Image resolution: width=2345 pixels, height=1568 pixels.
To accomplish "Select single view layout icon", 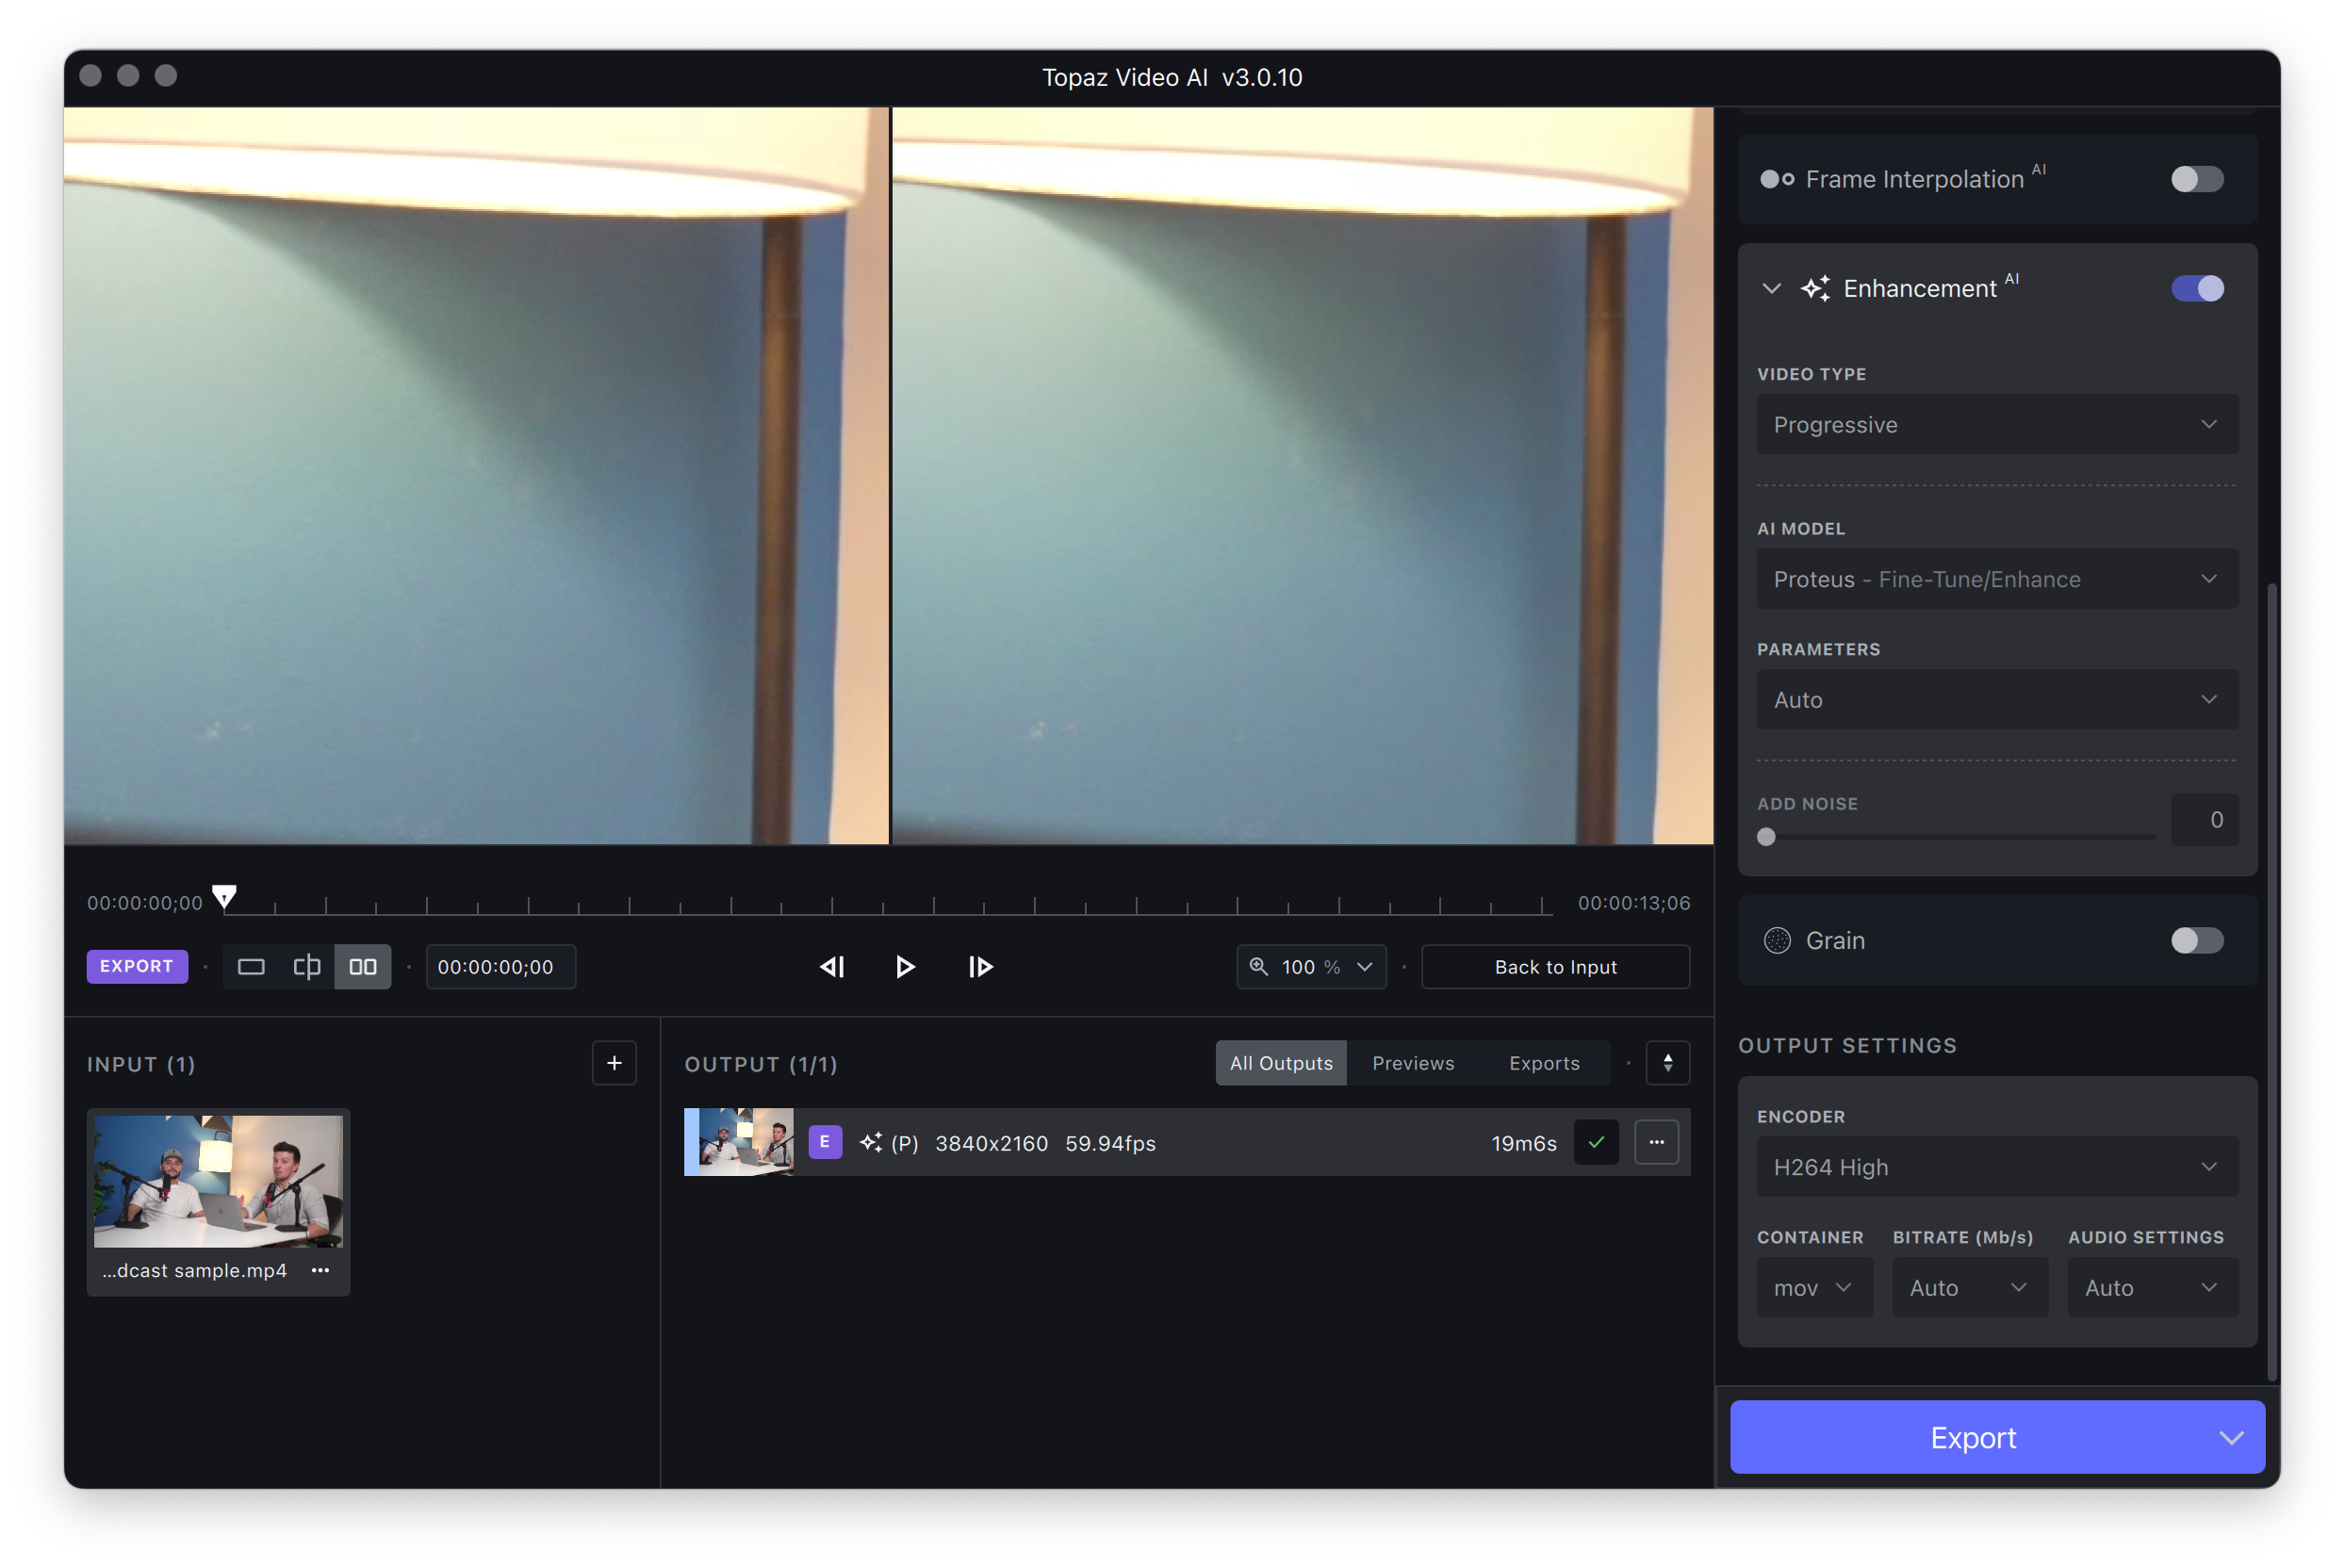I will click(x=251, y=967).
